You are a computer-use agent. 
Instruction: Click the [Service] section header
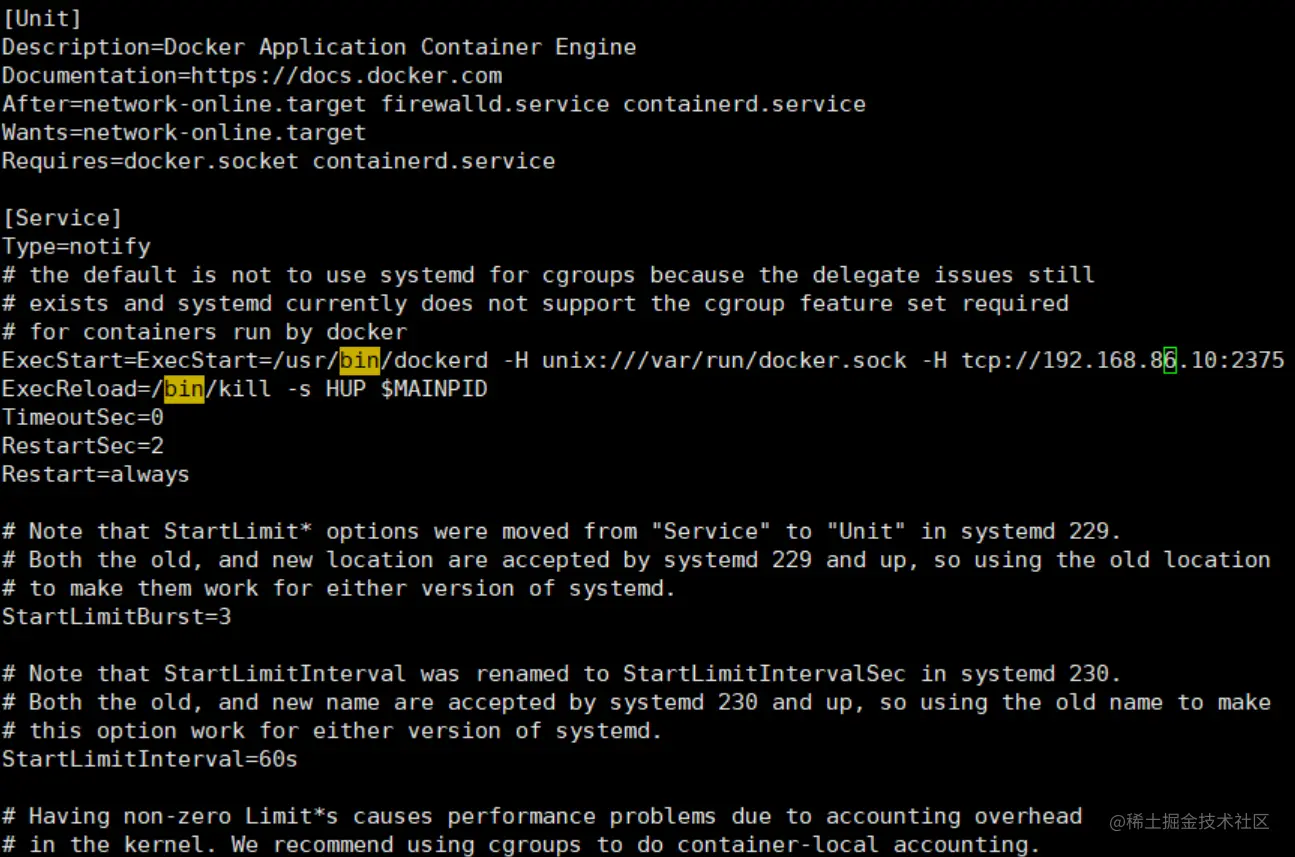tap(62, 218)
